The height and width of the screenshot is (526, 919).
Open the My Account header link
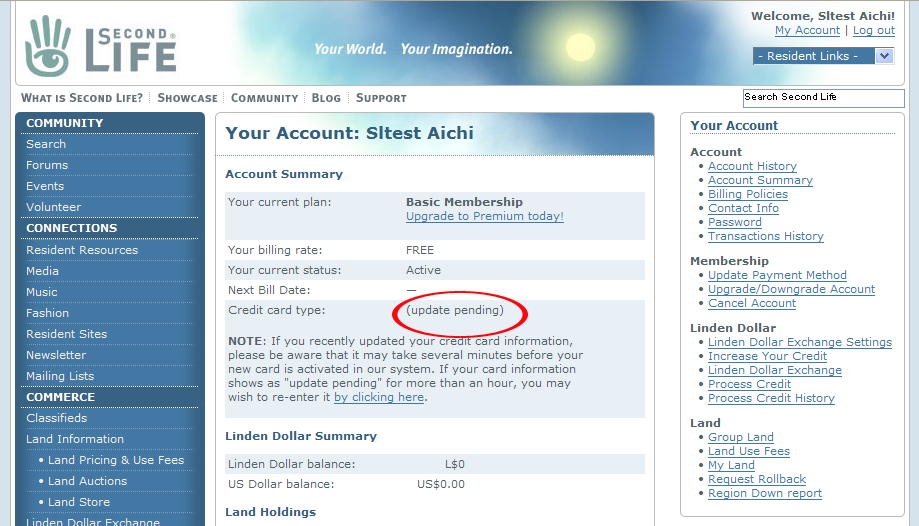tap(807, 31)
